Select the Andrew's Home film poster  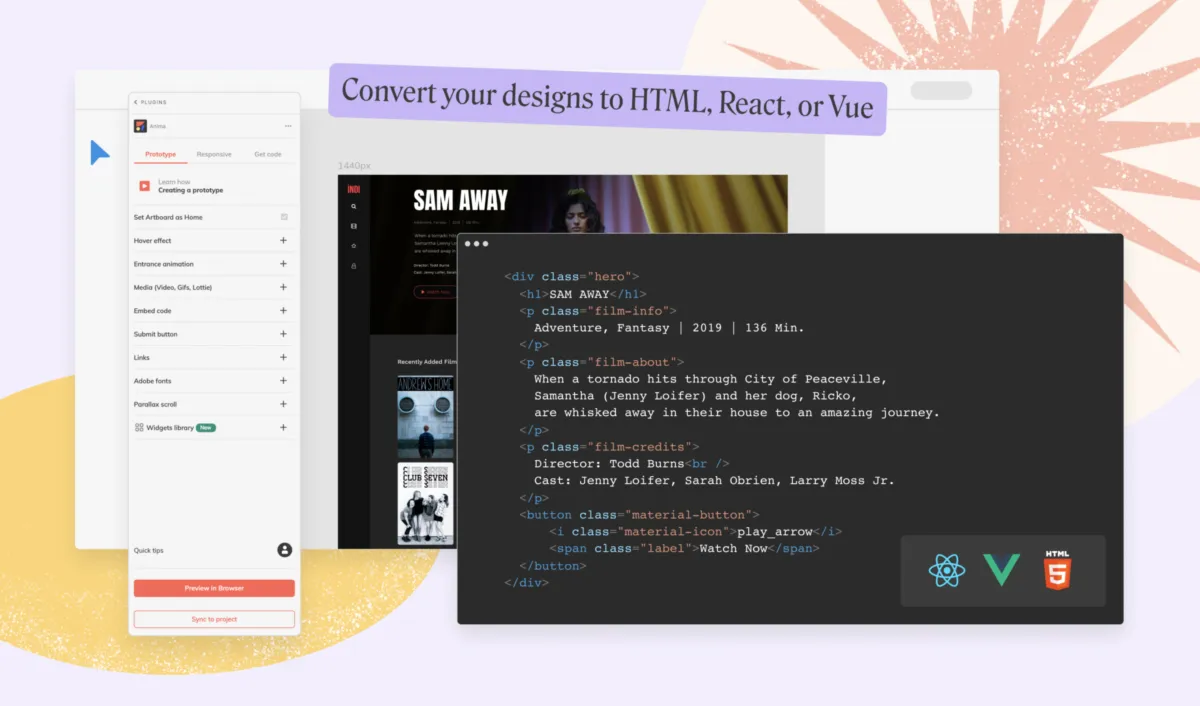[425, 417]
